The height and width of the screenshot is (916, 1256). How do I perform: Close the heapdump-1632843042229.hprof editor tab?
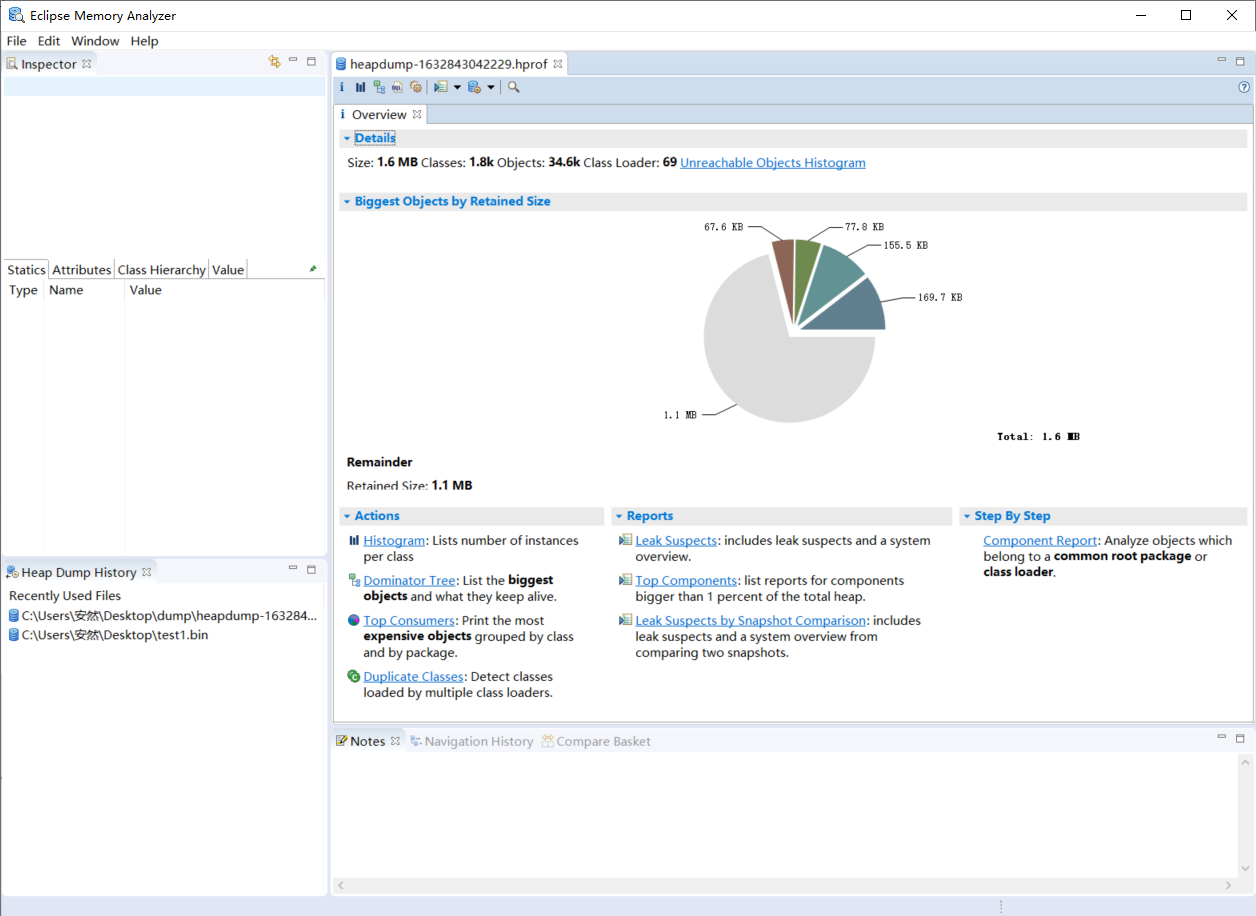[x=558, y=64]
